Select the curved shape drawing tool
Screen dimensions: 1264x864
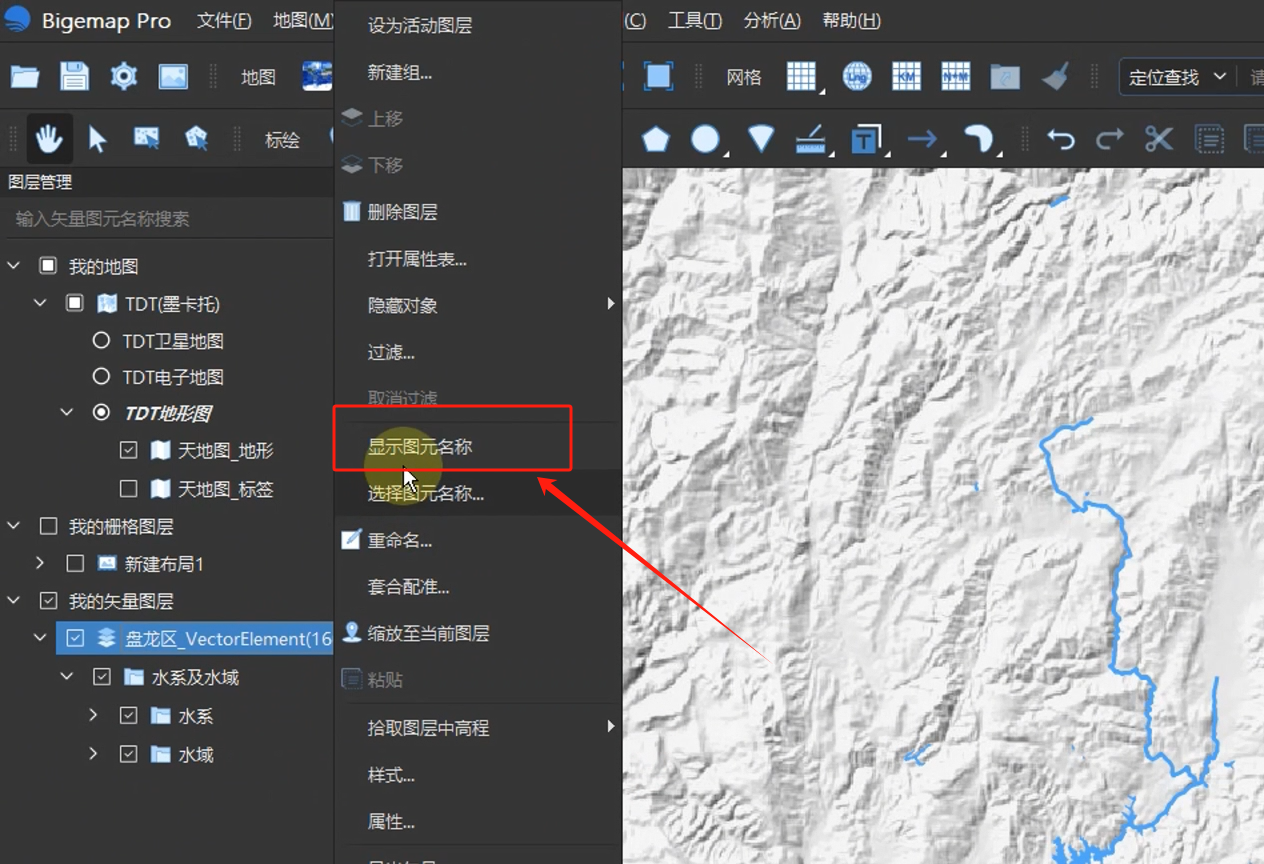[979, 139]
